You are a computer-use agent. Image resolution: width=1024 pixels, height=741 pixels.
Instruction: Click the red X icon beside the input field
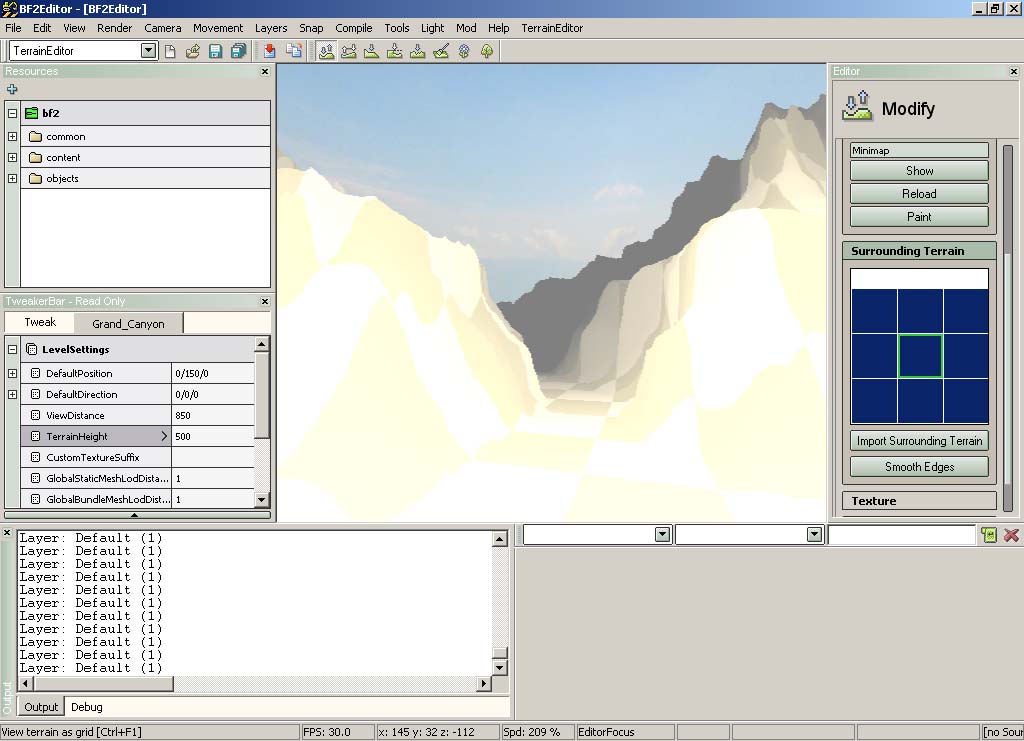pos(1011,535)
